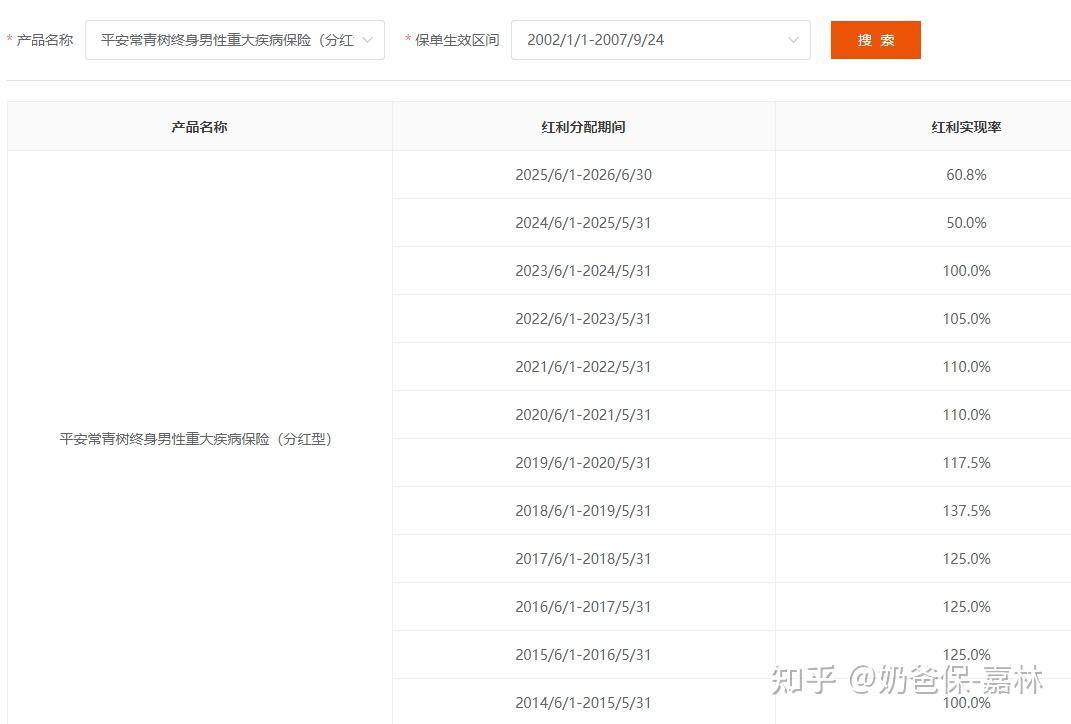The width and height of the screenshot is (1071, 724).
Task: Select period cell 2020/6/1-2021/5/31
Action: 583,415
